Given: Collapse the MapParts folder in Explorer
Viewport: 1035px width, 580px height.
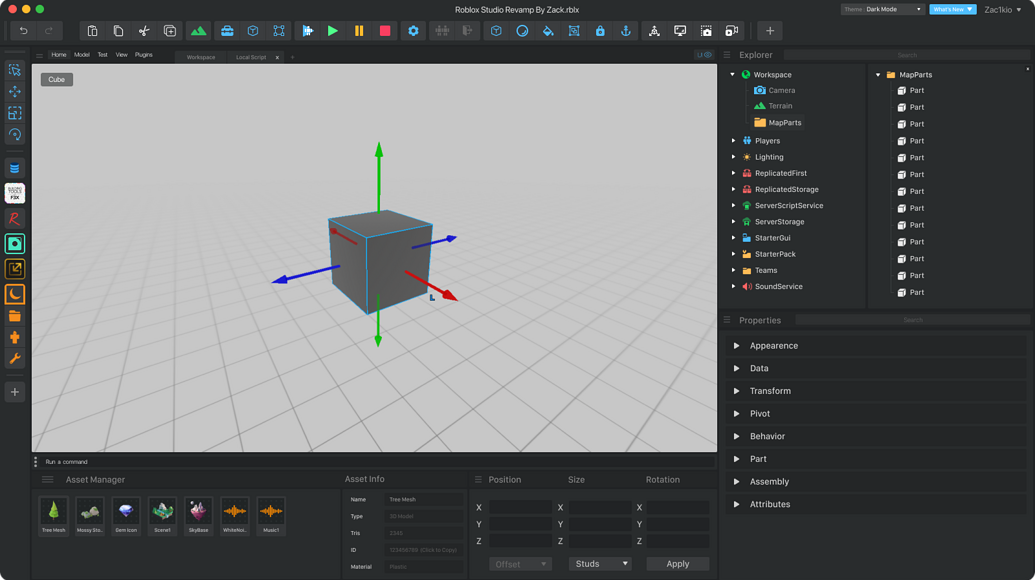Looking at the screenshot, I should (877, 74).
